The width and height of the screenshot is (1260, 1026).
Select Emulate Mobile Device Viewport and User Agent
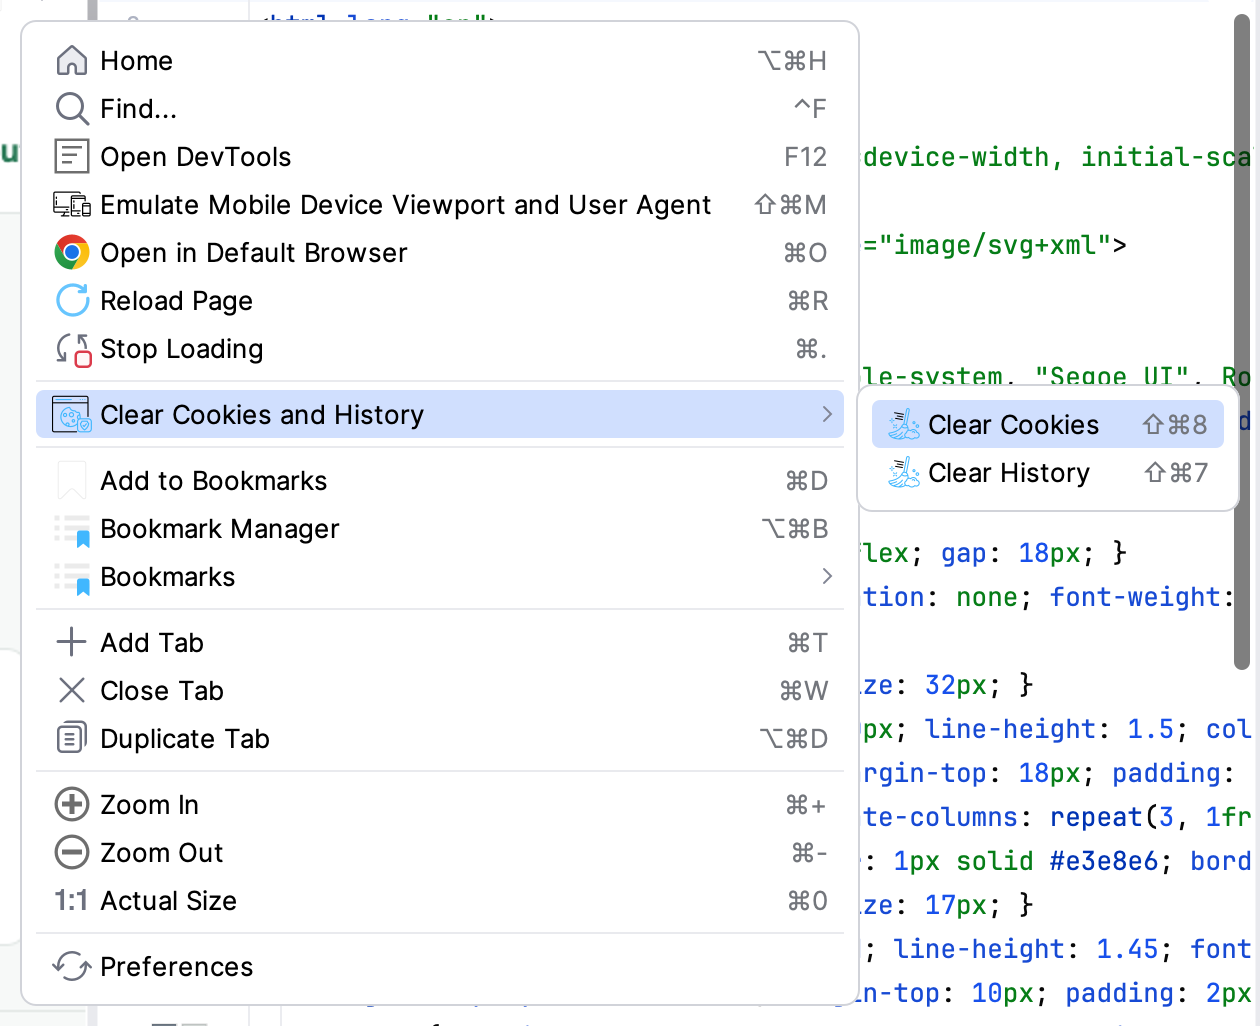[x=440, y=205]
